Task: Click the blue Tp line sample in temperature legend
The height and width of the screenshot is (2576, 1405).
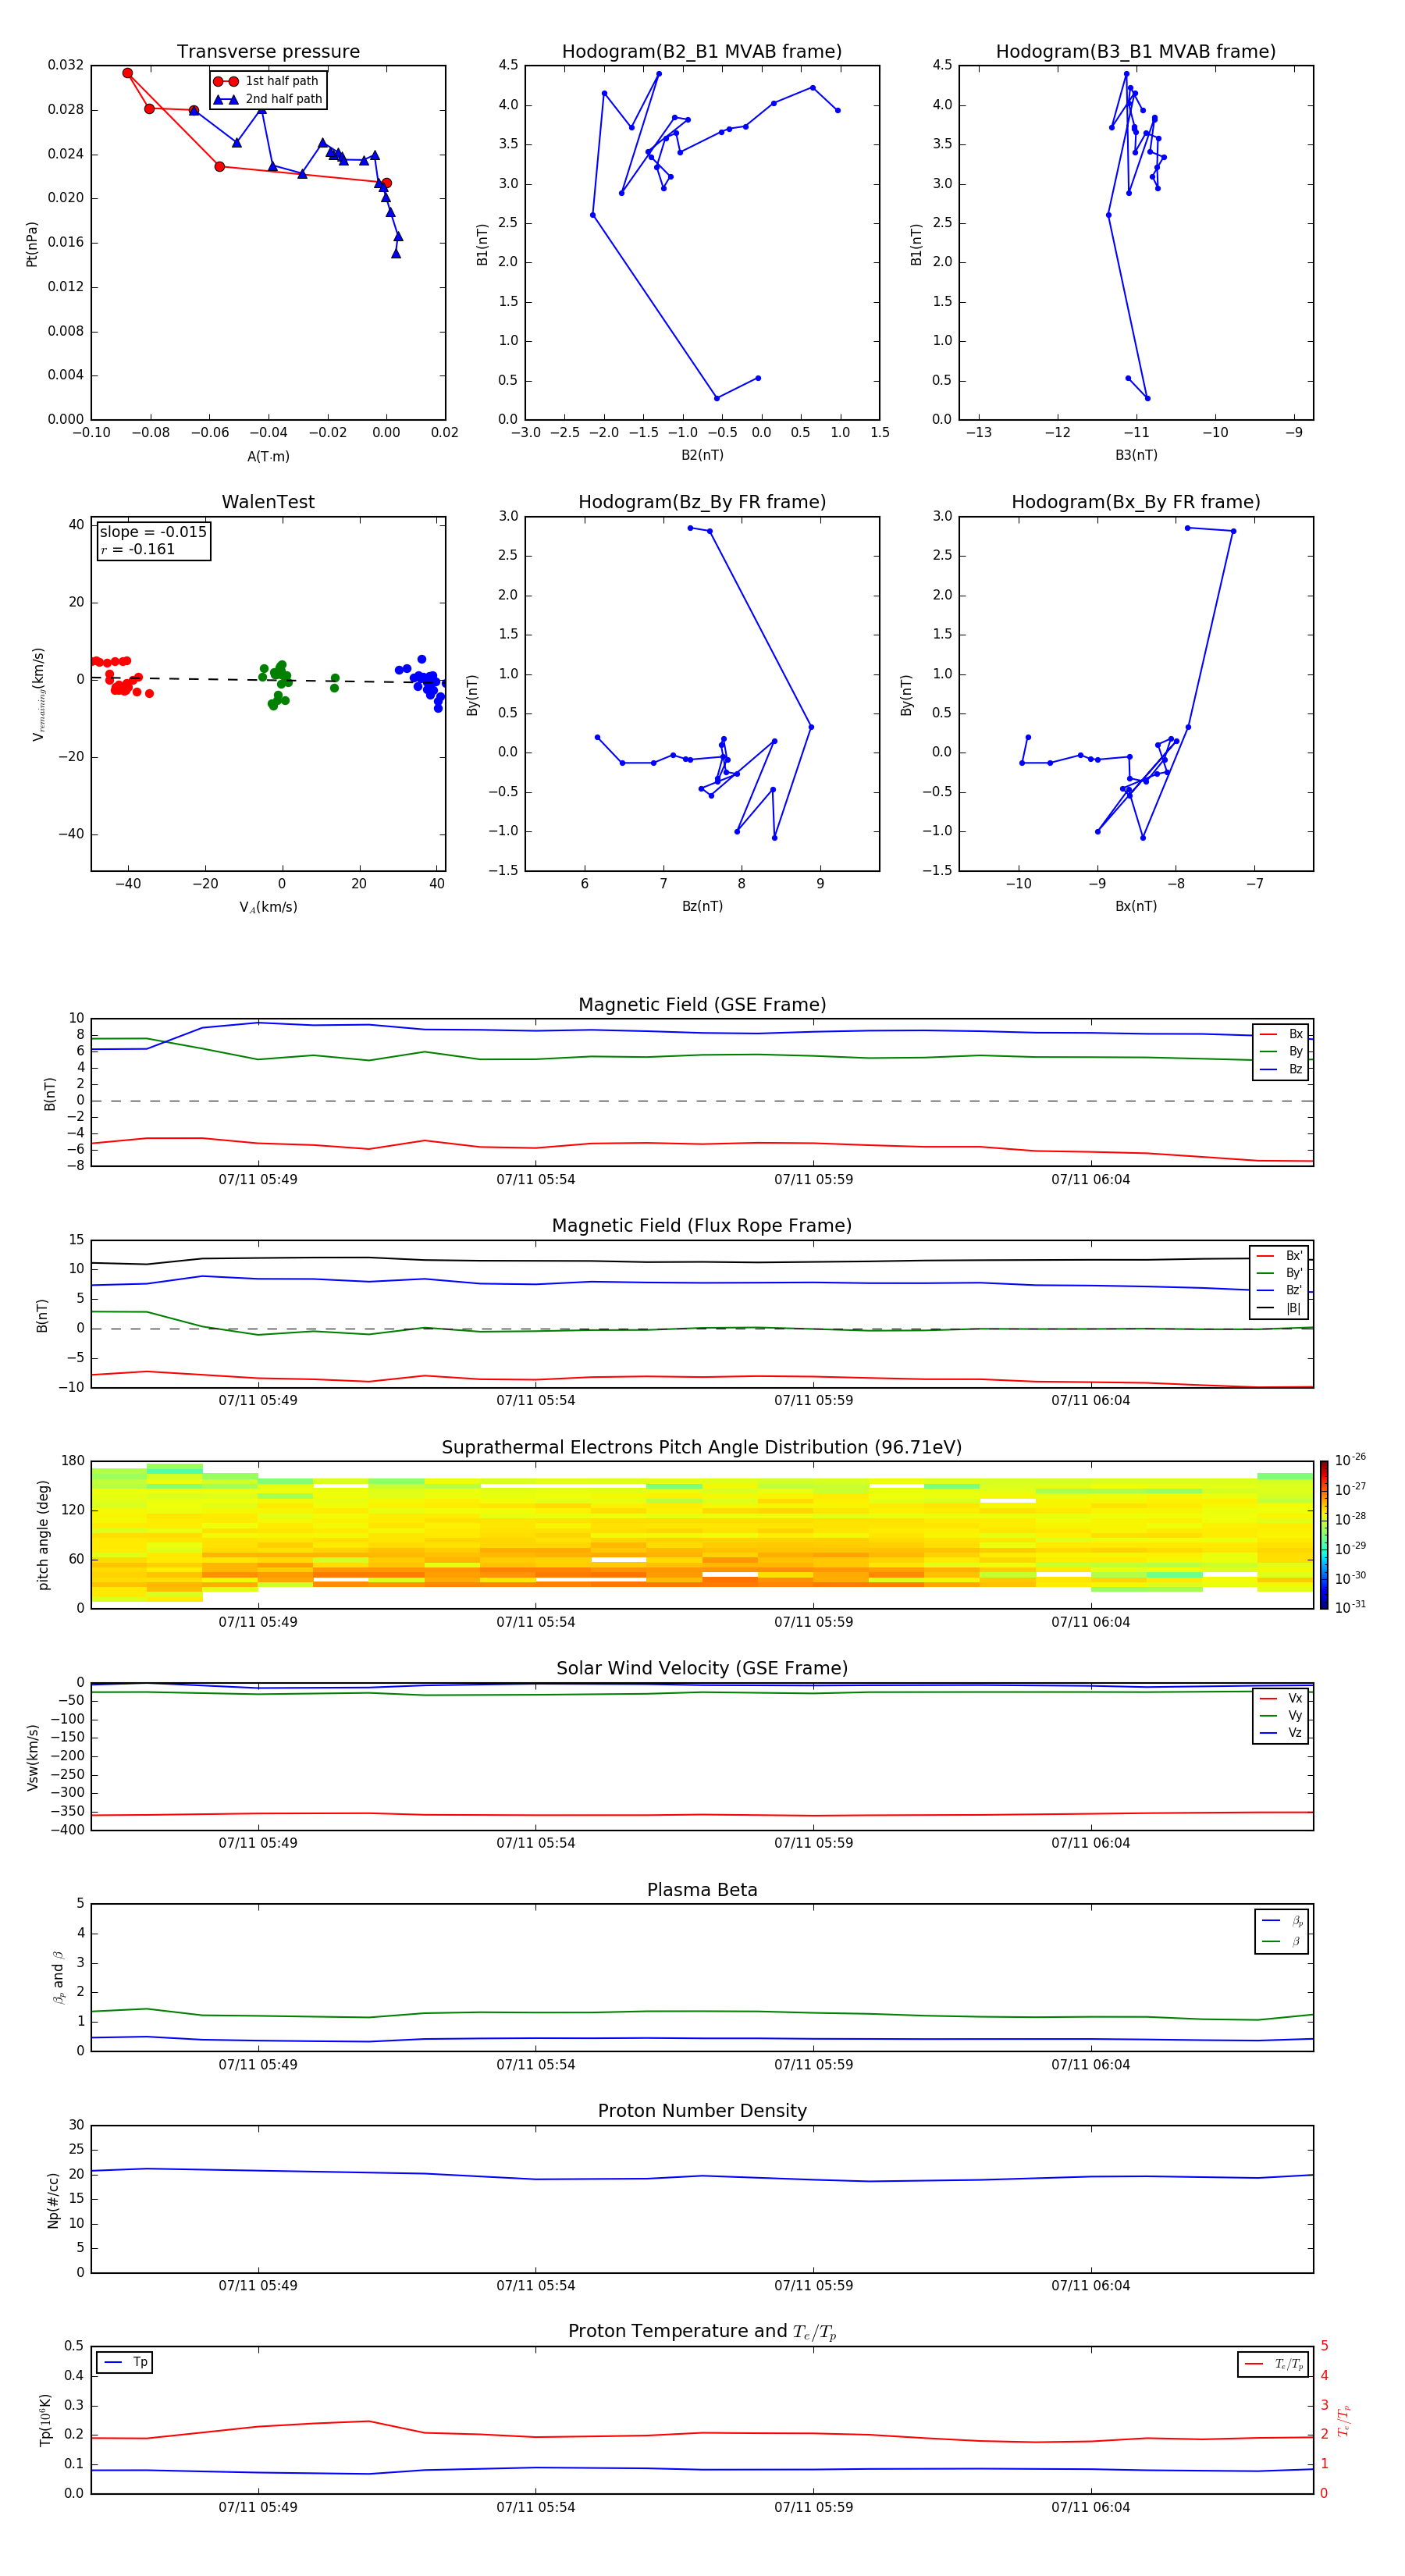Action: click(x=112, y=2362)
